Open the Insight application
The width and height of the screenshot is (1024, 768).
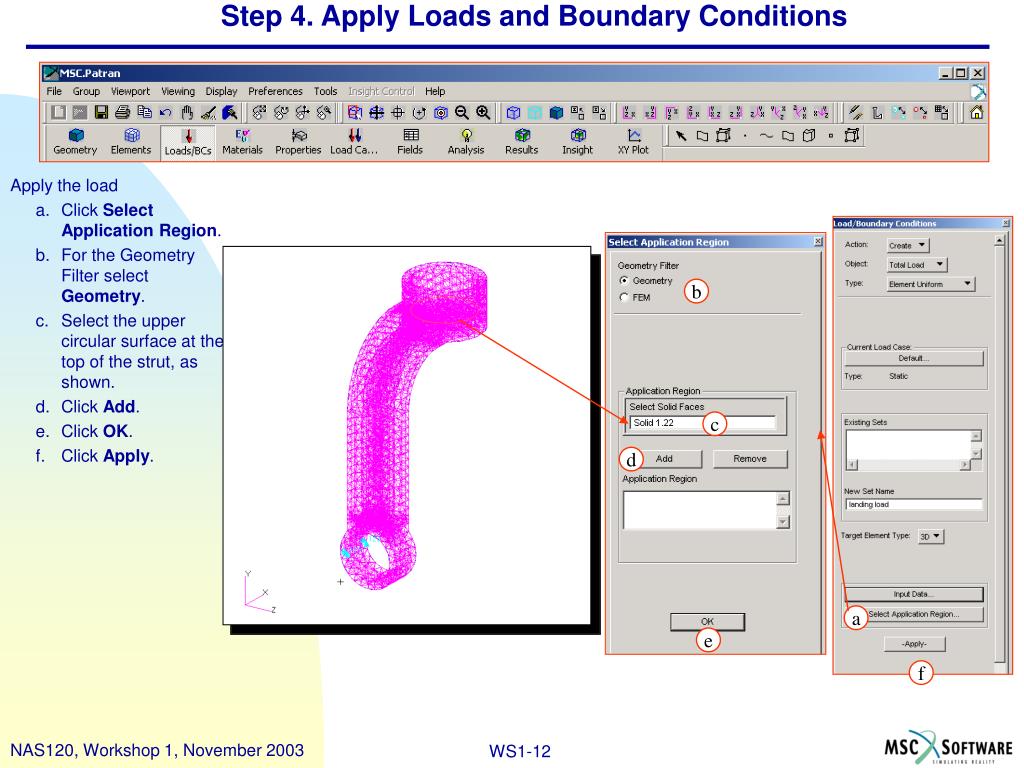tap(577, 142)
